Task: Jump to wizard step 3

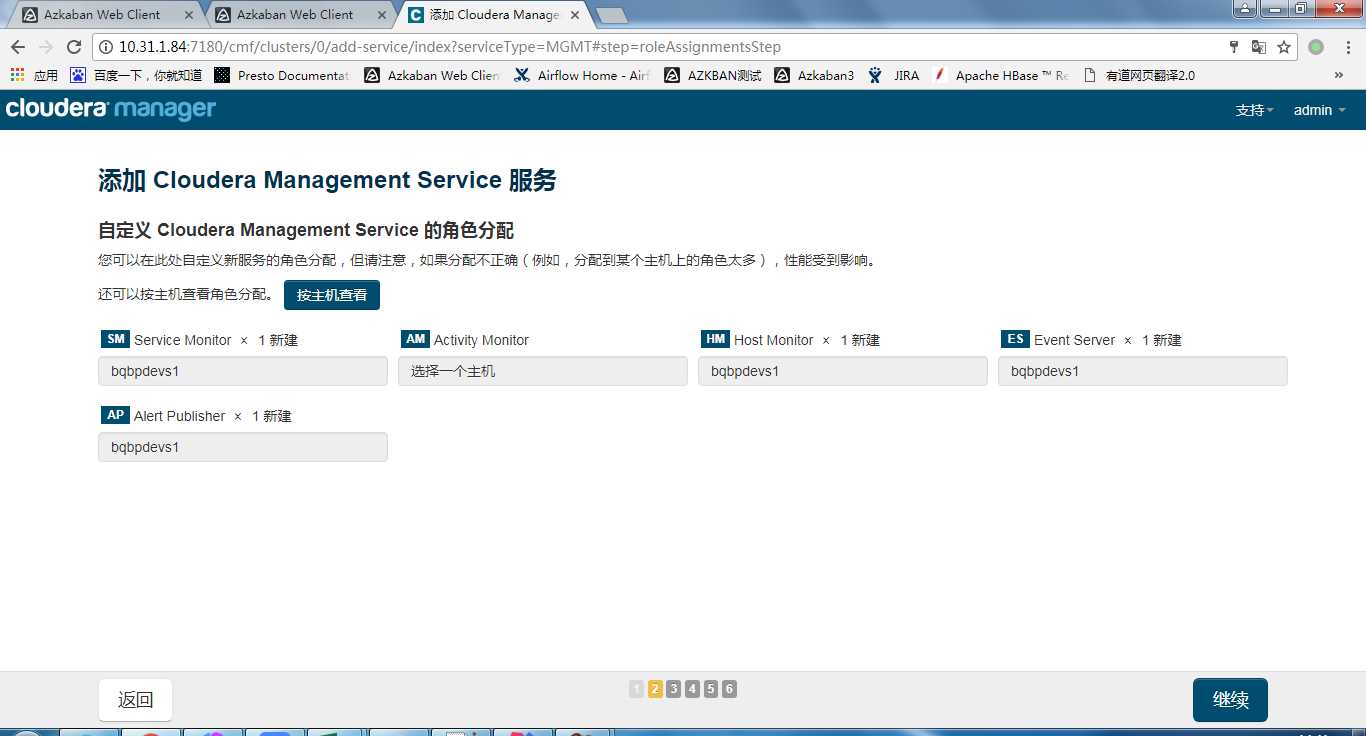Action: pos(674,689)
